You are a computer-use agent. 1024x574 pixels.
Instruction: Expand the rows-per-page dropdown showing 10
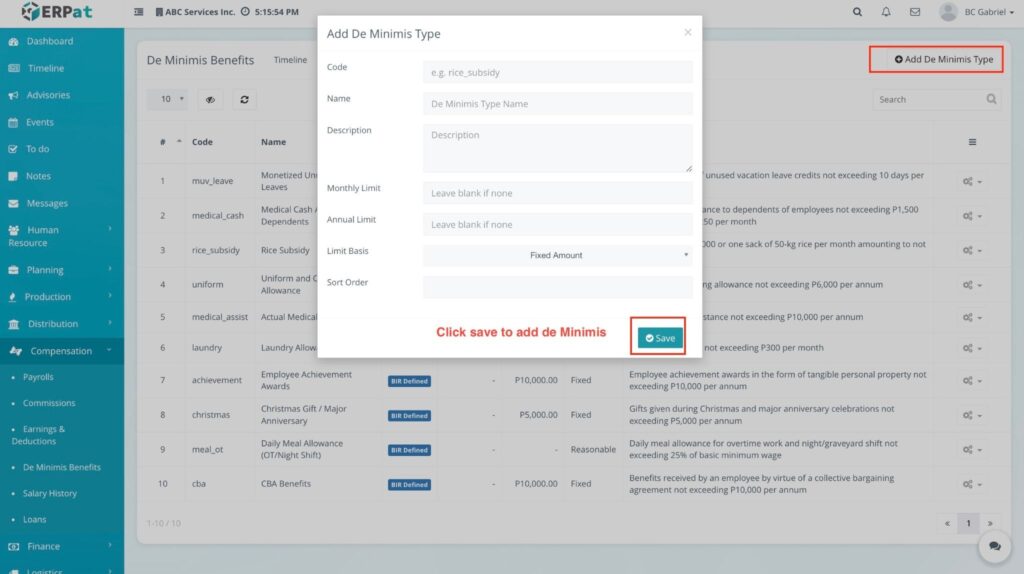[x=167, y=99]
